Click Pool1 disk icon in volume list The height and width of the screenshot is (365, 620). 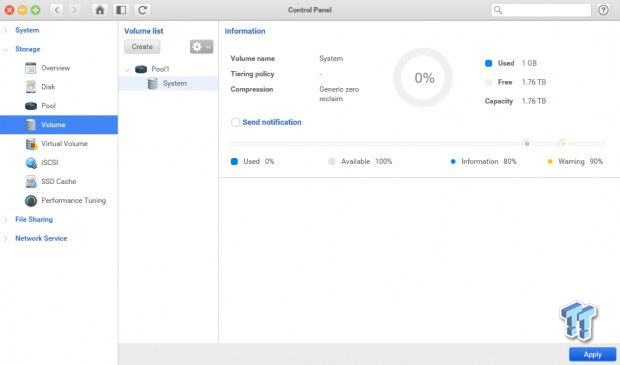(x=141, y=69)
